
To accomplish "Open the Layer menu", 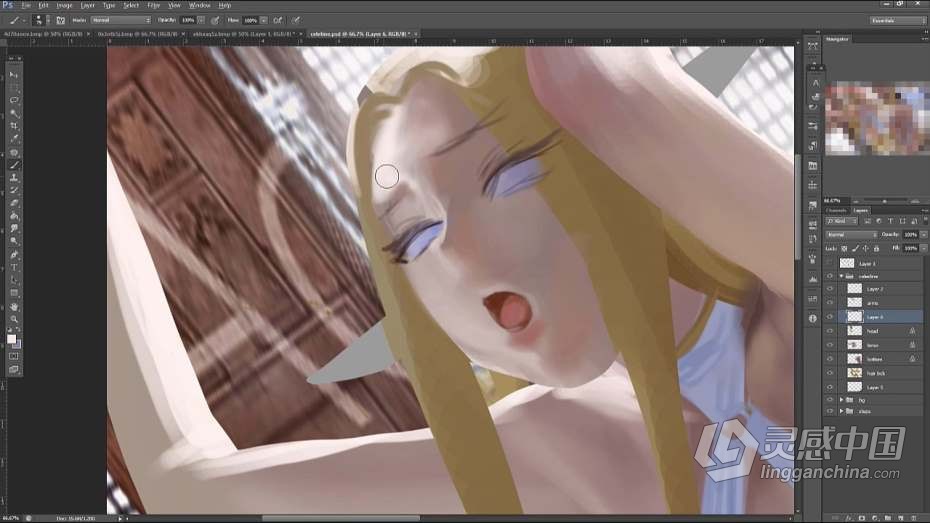I will [x=87, y=5].
